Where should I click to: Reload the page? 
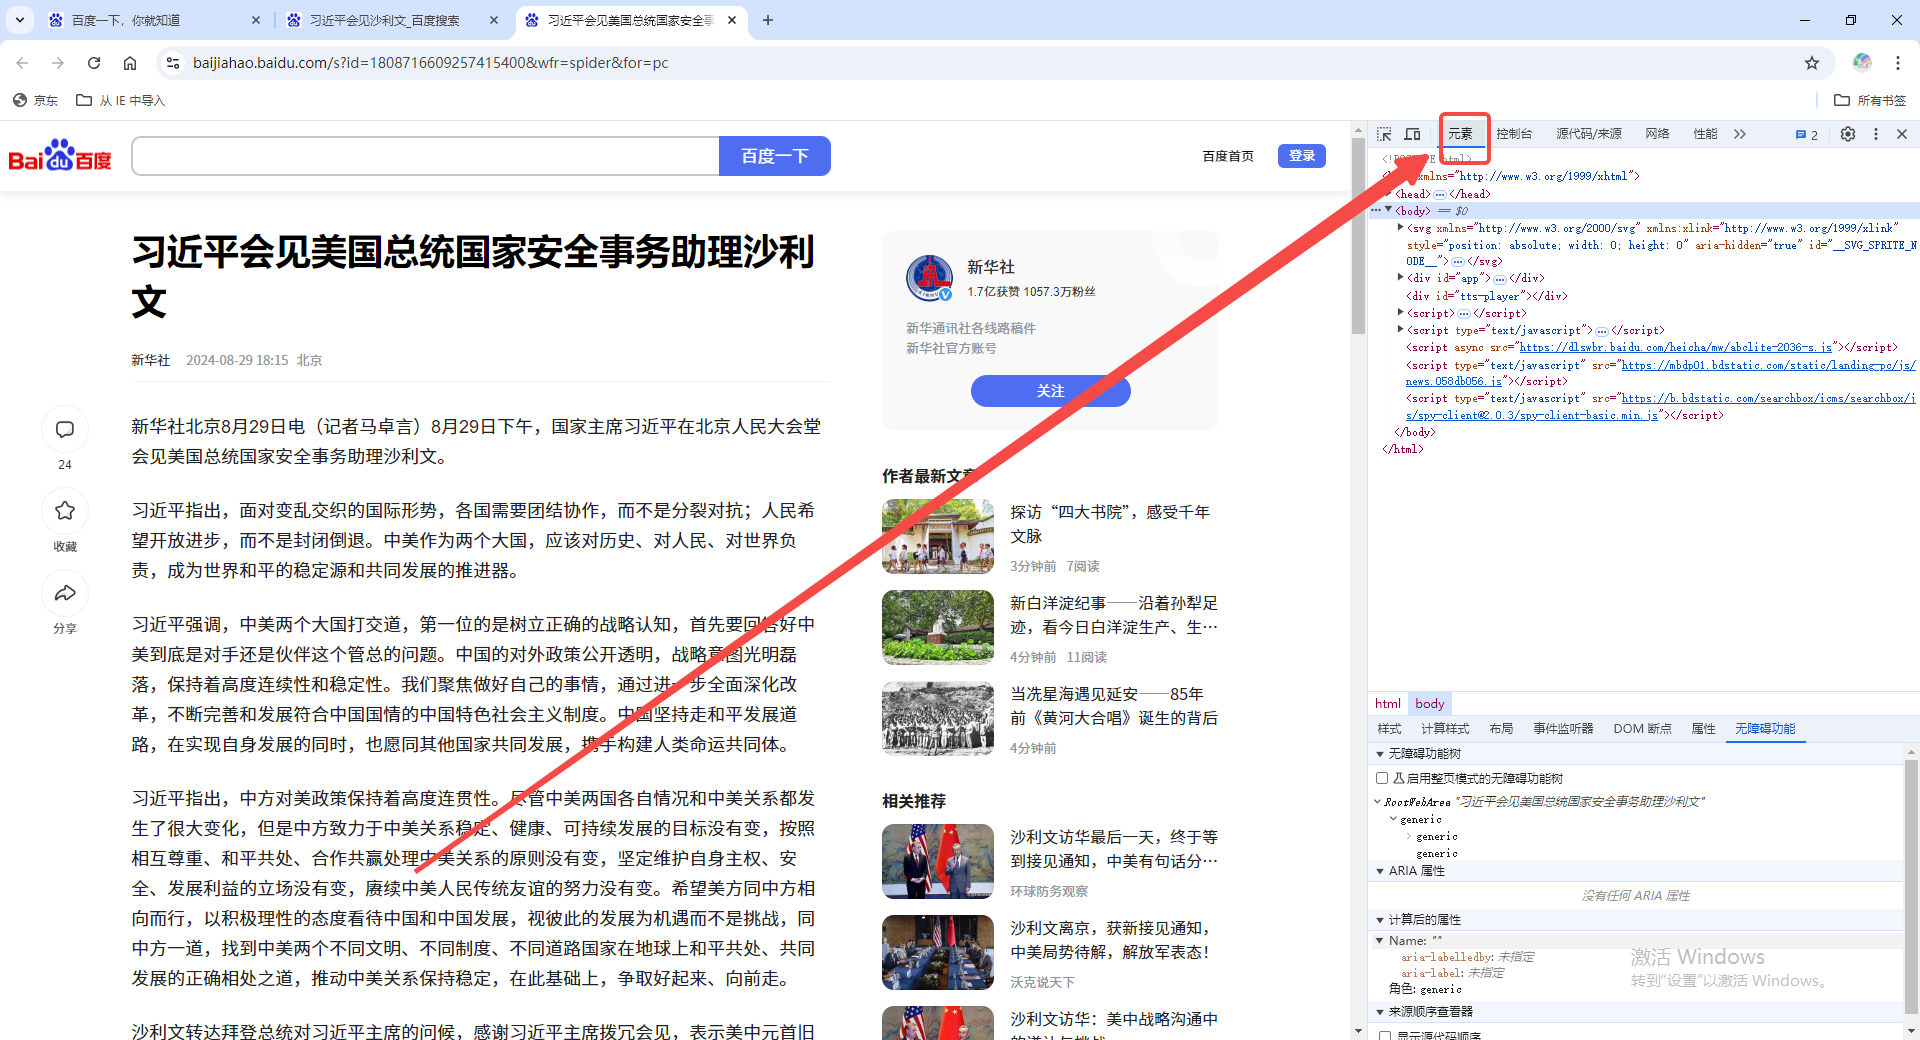(94, 63)
